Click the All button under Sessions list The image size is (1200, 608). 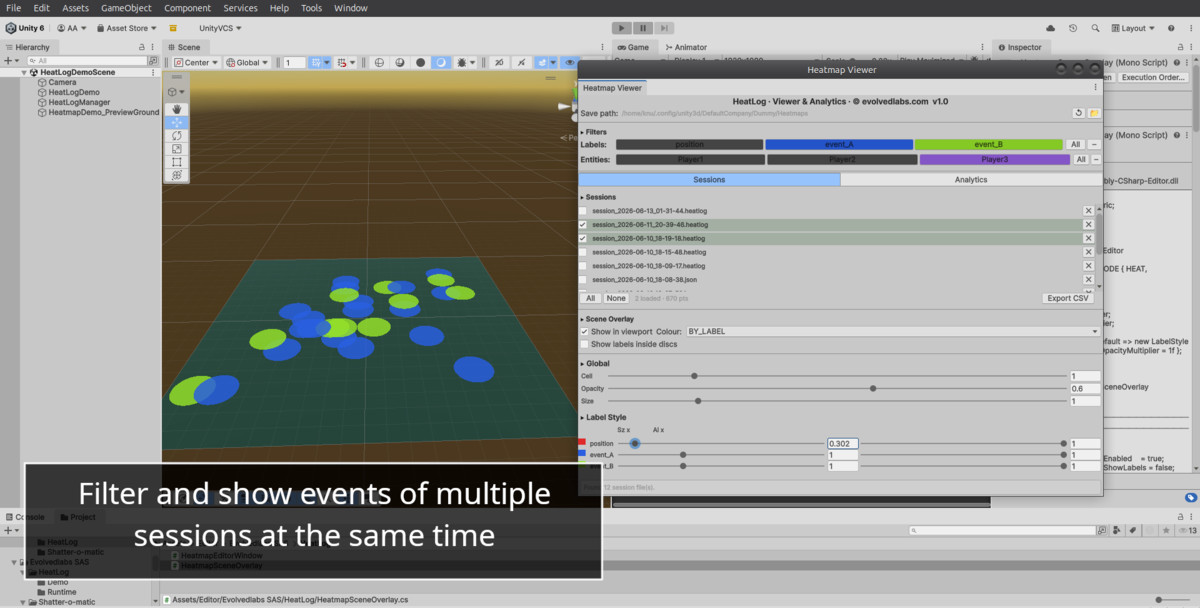click(x=591, y=298)
